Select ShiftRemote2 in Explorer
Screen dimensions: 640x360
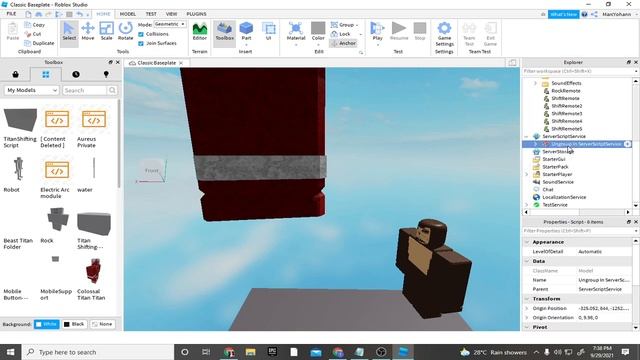pyautogui.click(x=567, y=106)
